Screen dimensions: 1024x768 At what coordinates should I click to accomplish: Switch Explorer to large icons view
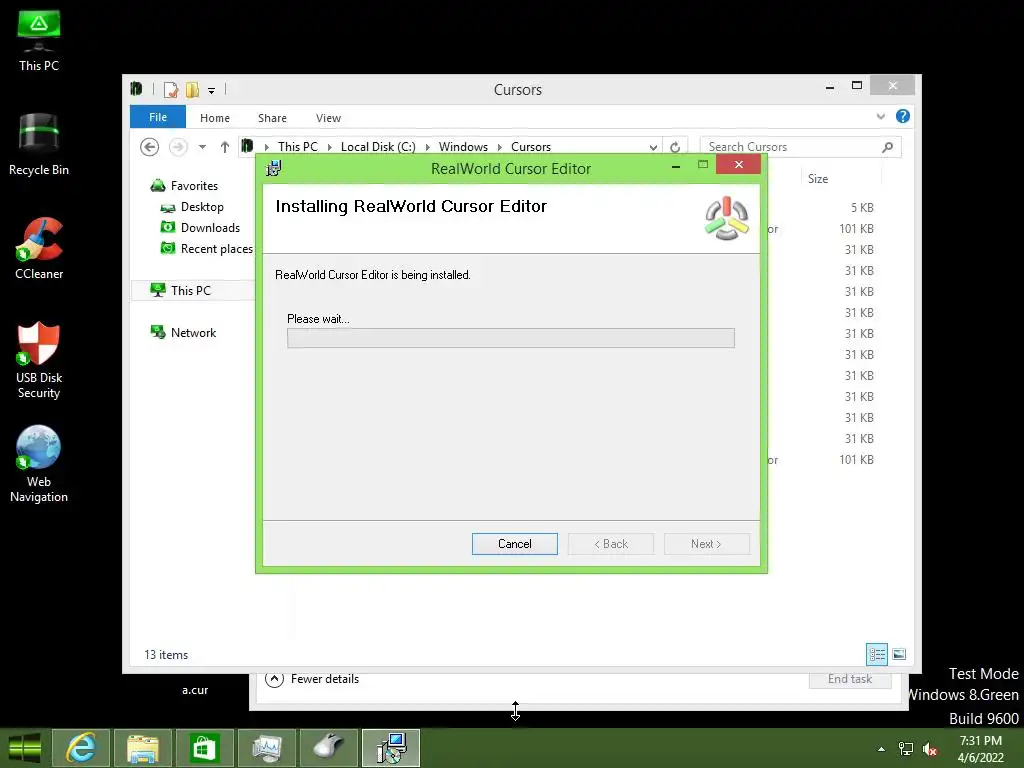[x=899, y=654]
